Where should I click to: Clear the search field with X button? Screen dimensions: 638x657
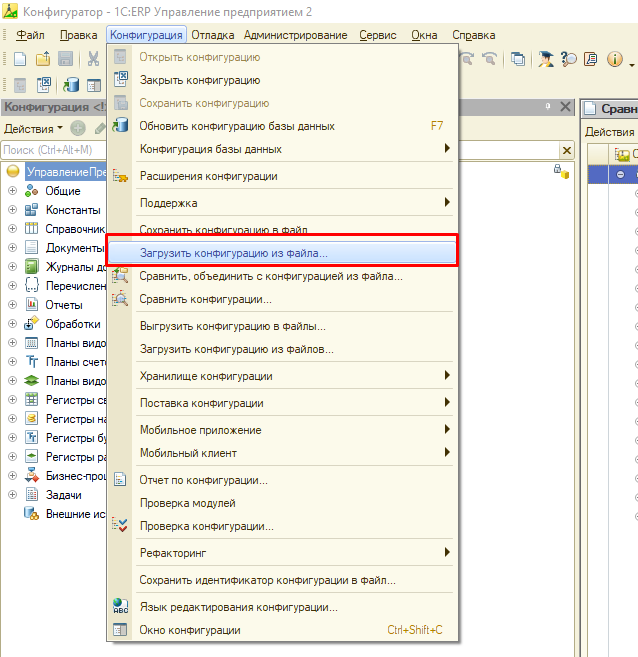tap(567, 150)
